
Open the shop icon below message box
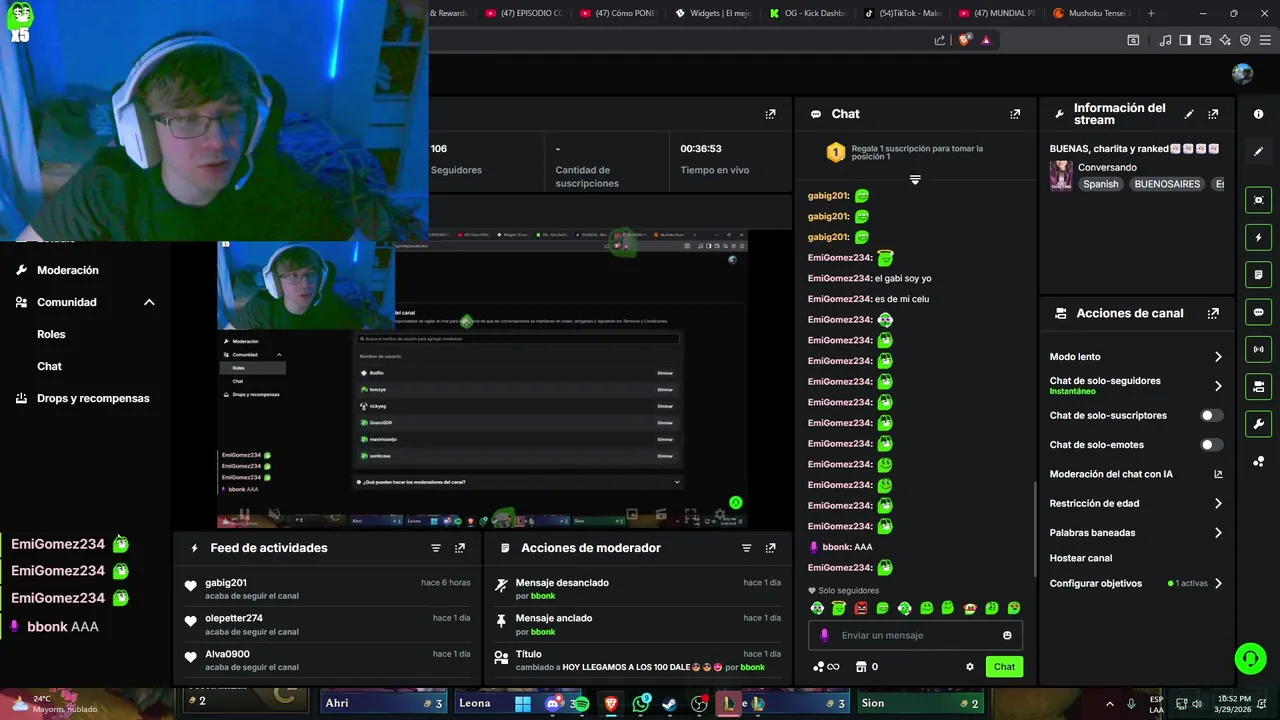(x=860, y=667)
